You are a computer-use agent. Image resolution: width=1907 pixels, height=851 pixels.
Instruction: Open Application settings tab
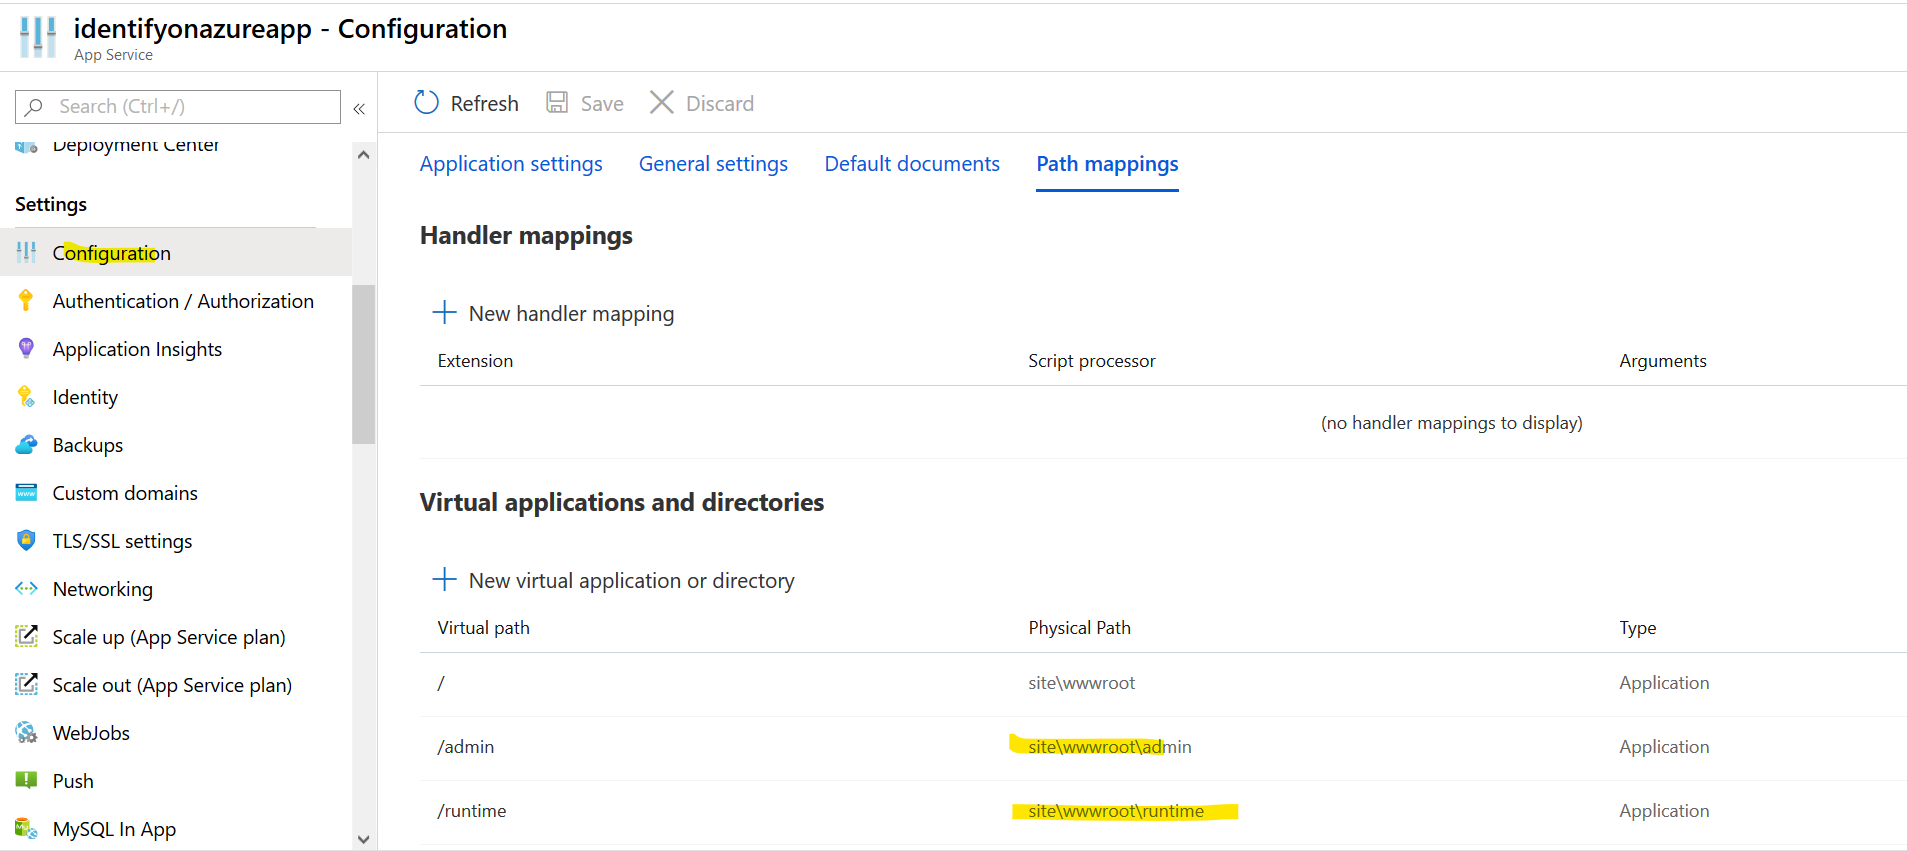(x=511, y=164)
